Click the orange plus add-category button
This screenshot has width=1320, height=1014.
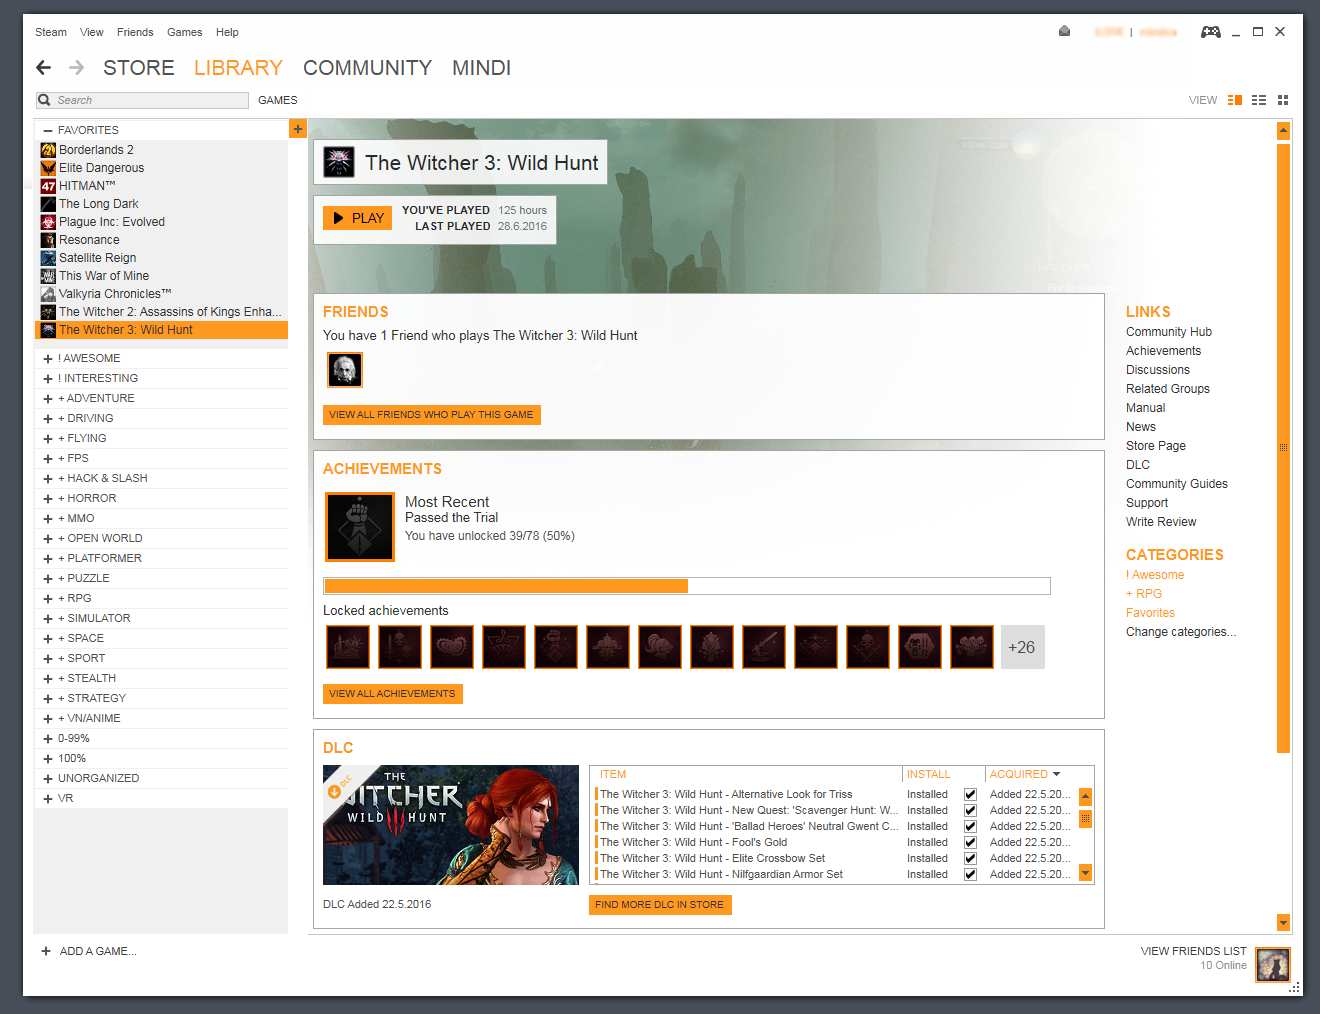click(298, 129)
